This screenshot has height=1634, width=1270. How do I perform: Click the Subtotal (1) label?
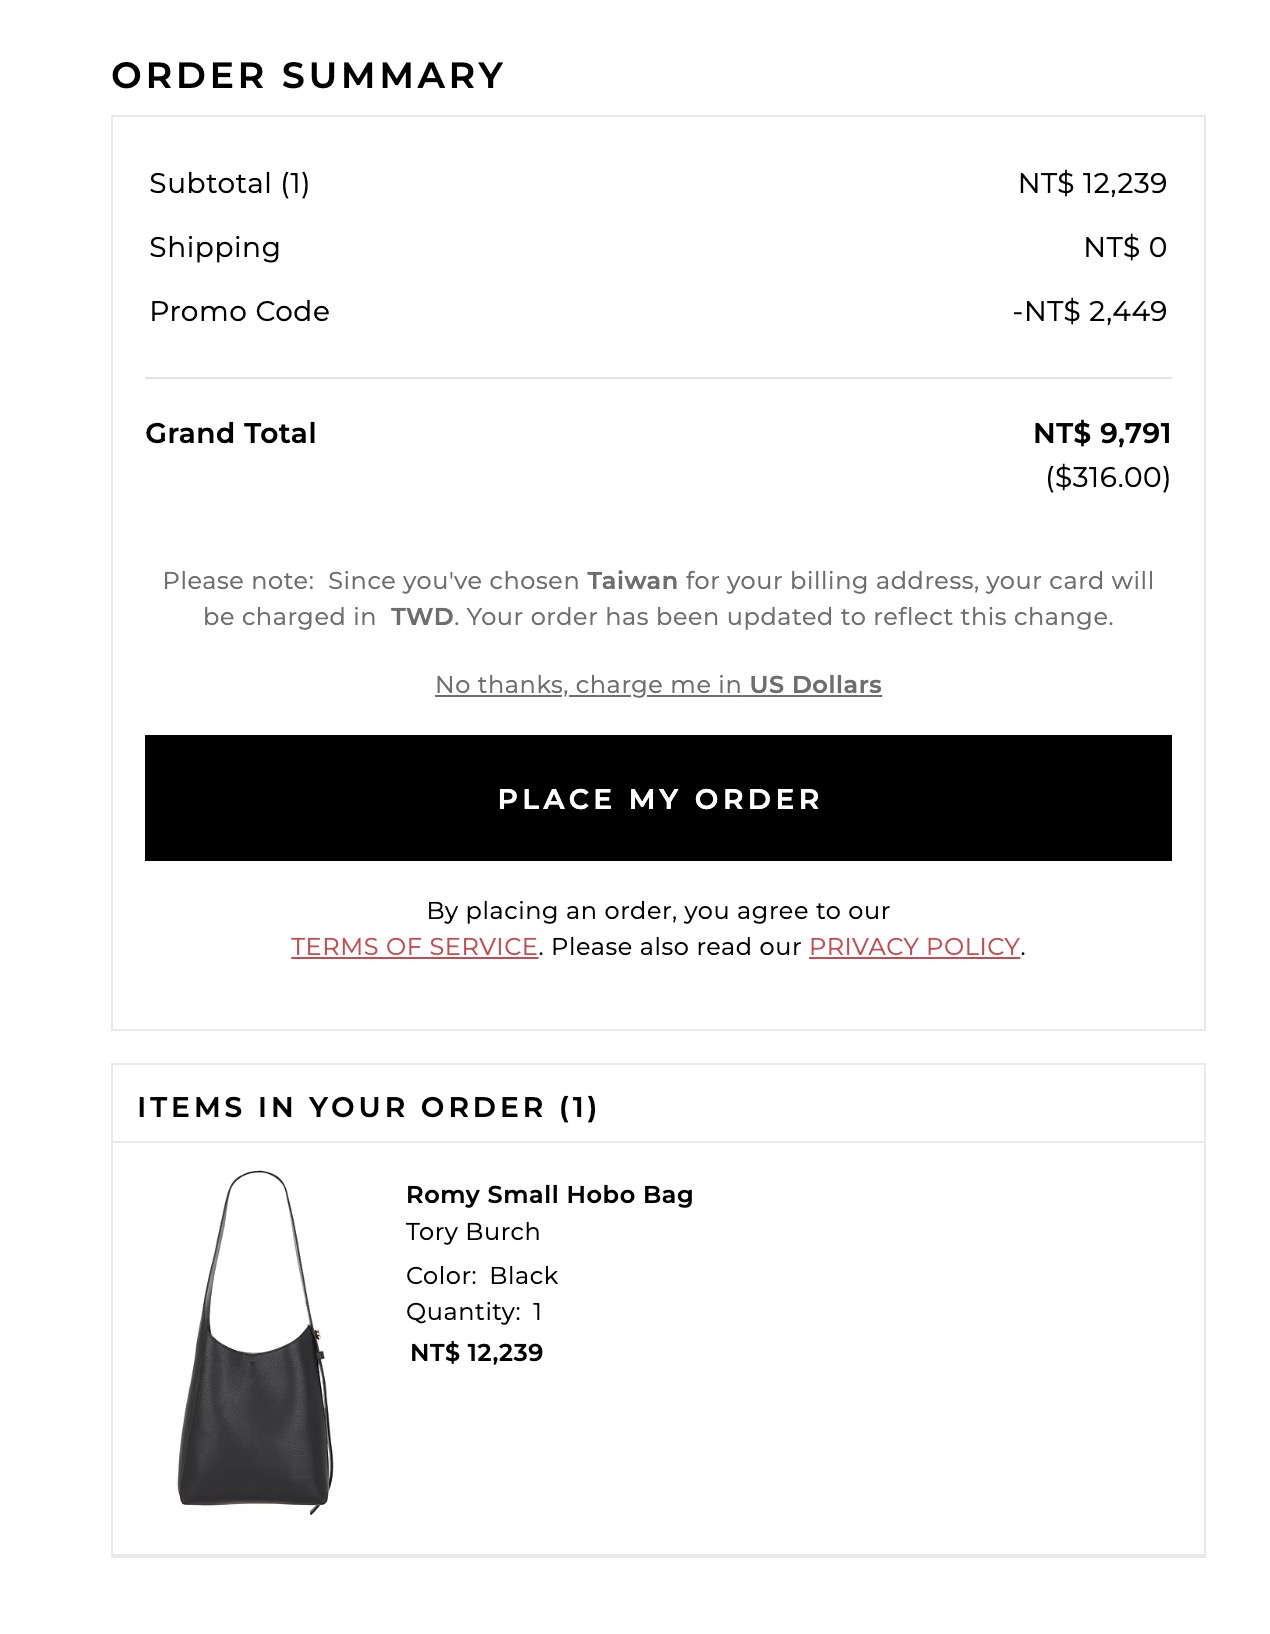click(x=229, y=184)
